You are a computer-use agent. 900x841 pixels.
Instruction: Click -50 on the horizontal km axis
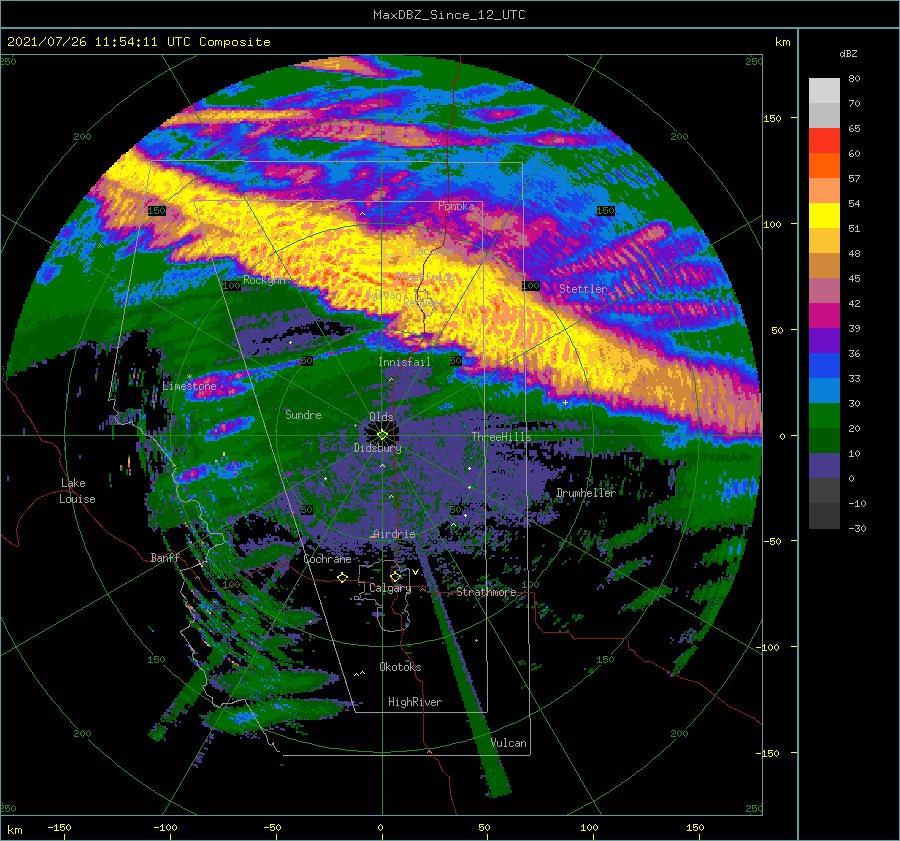tap(272, 827)
